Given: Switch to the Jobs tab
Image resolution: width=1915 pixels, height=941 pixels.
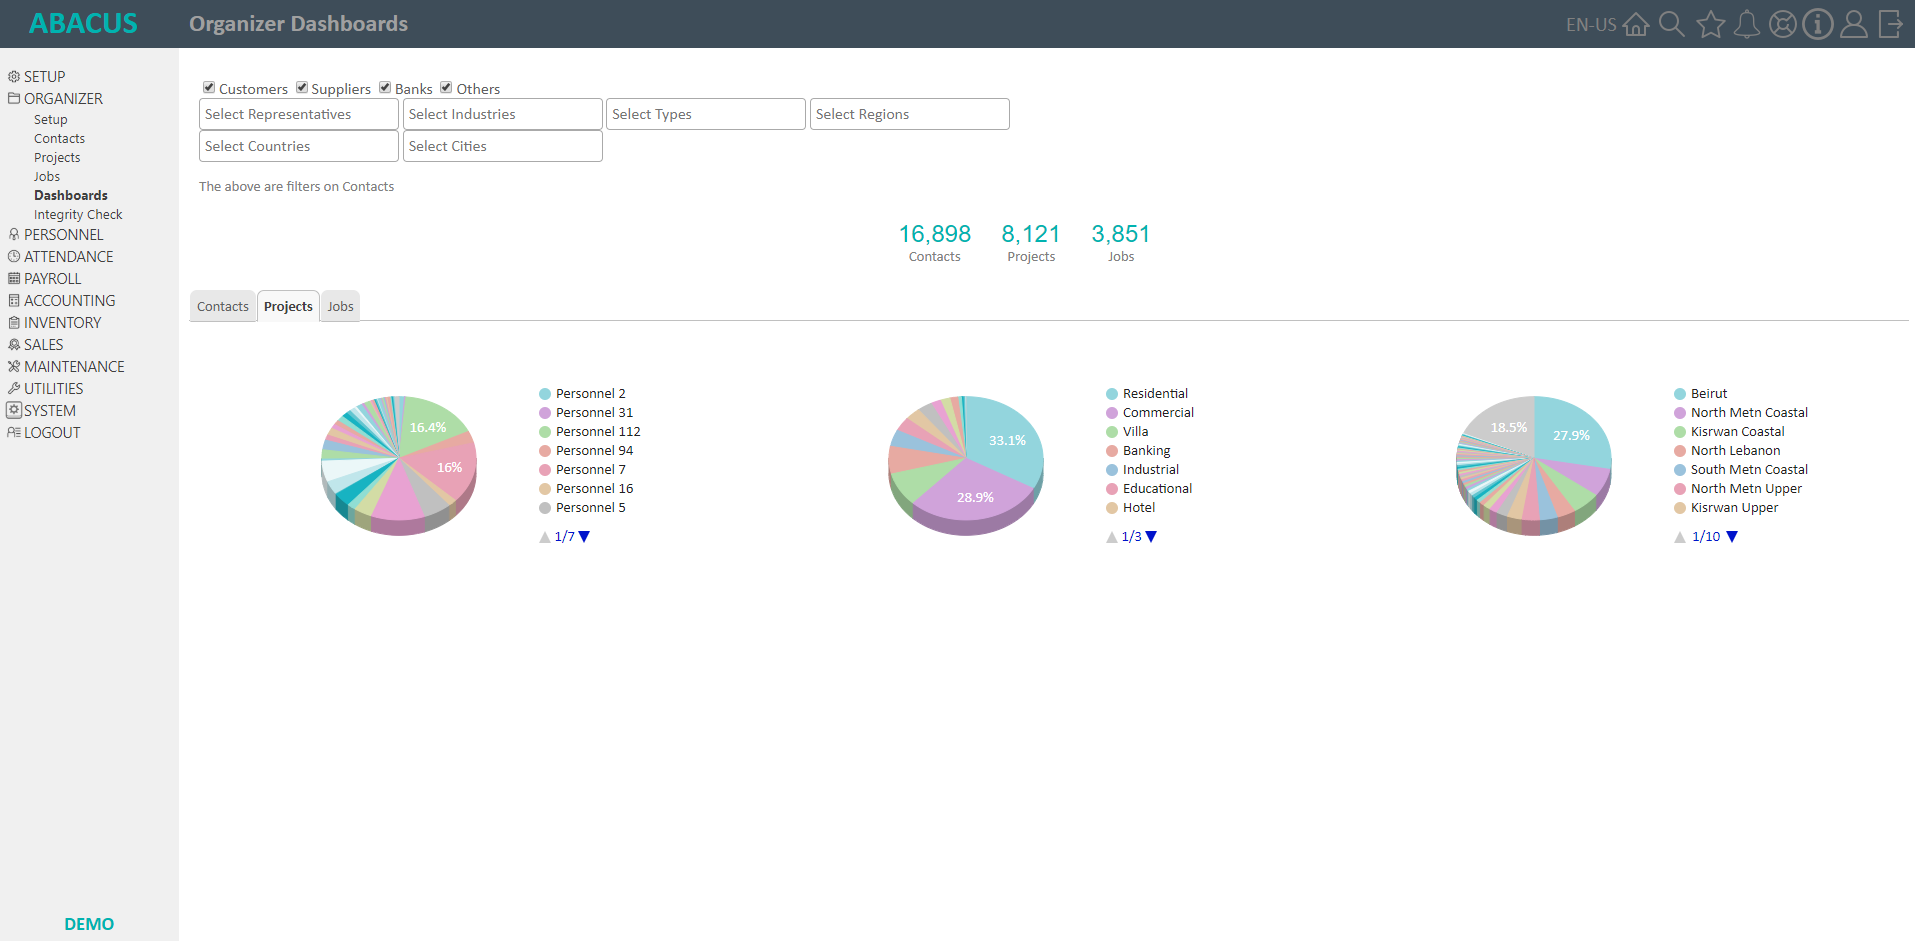Looking at the screenshot, I should pyautogui.click(x=340, y=307).
